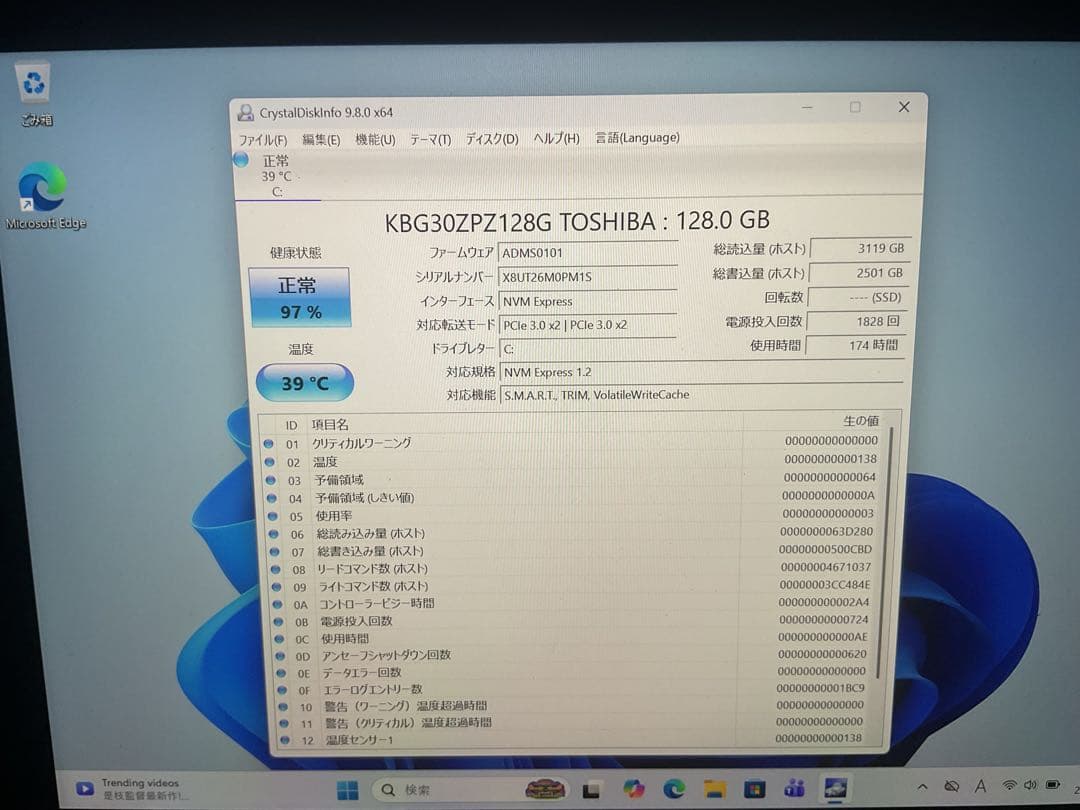Open Microsoft Store from the taskbar
The height and width of the screenshot is (810, 1080).
[755, 787]
